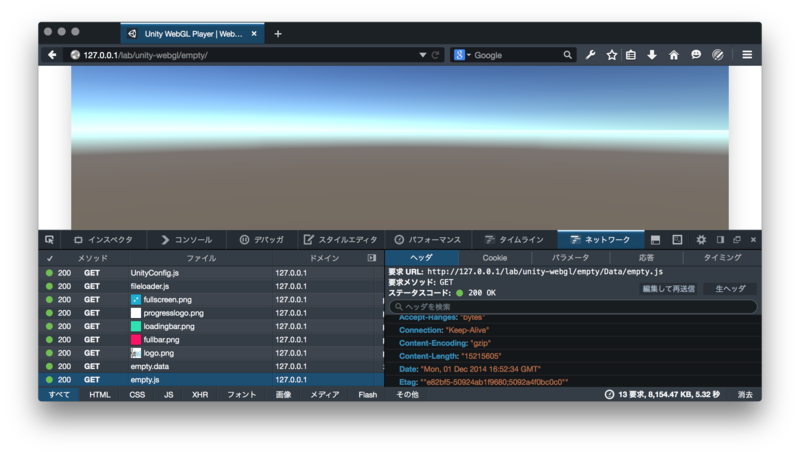Click 編集して再送信 button

click(668, 289)
